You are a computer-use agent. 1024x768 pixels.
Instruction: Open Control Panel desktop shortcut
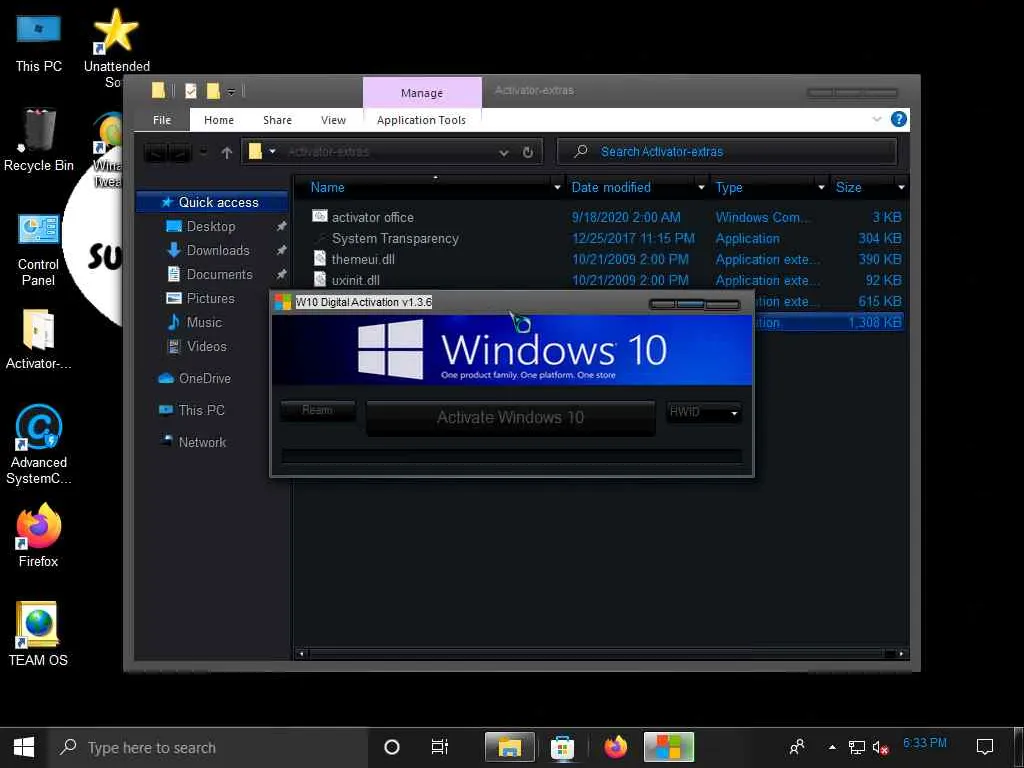click(x=39, y=249)
